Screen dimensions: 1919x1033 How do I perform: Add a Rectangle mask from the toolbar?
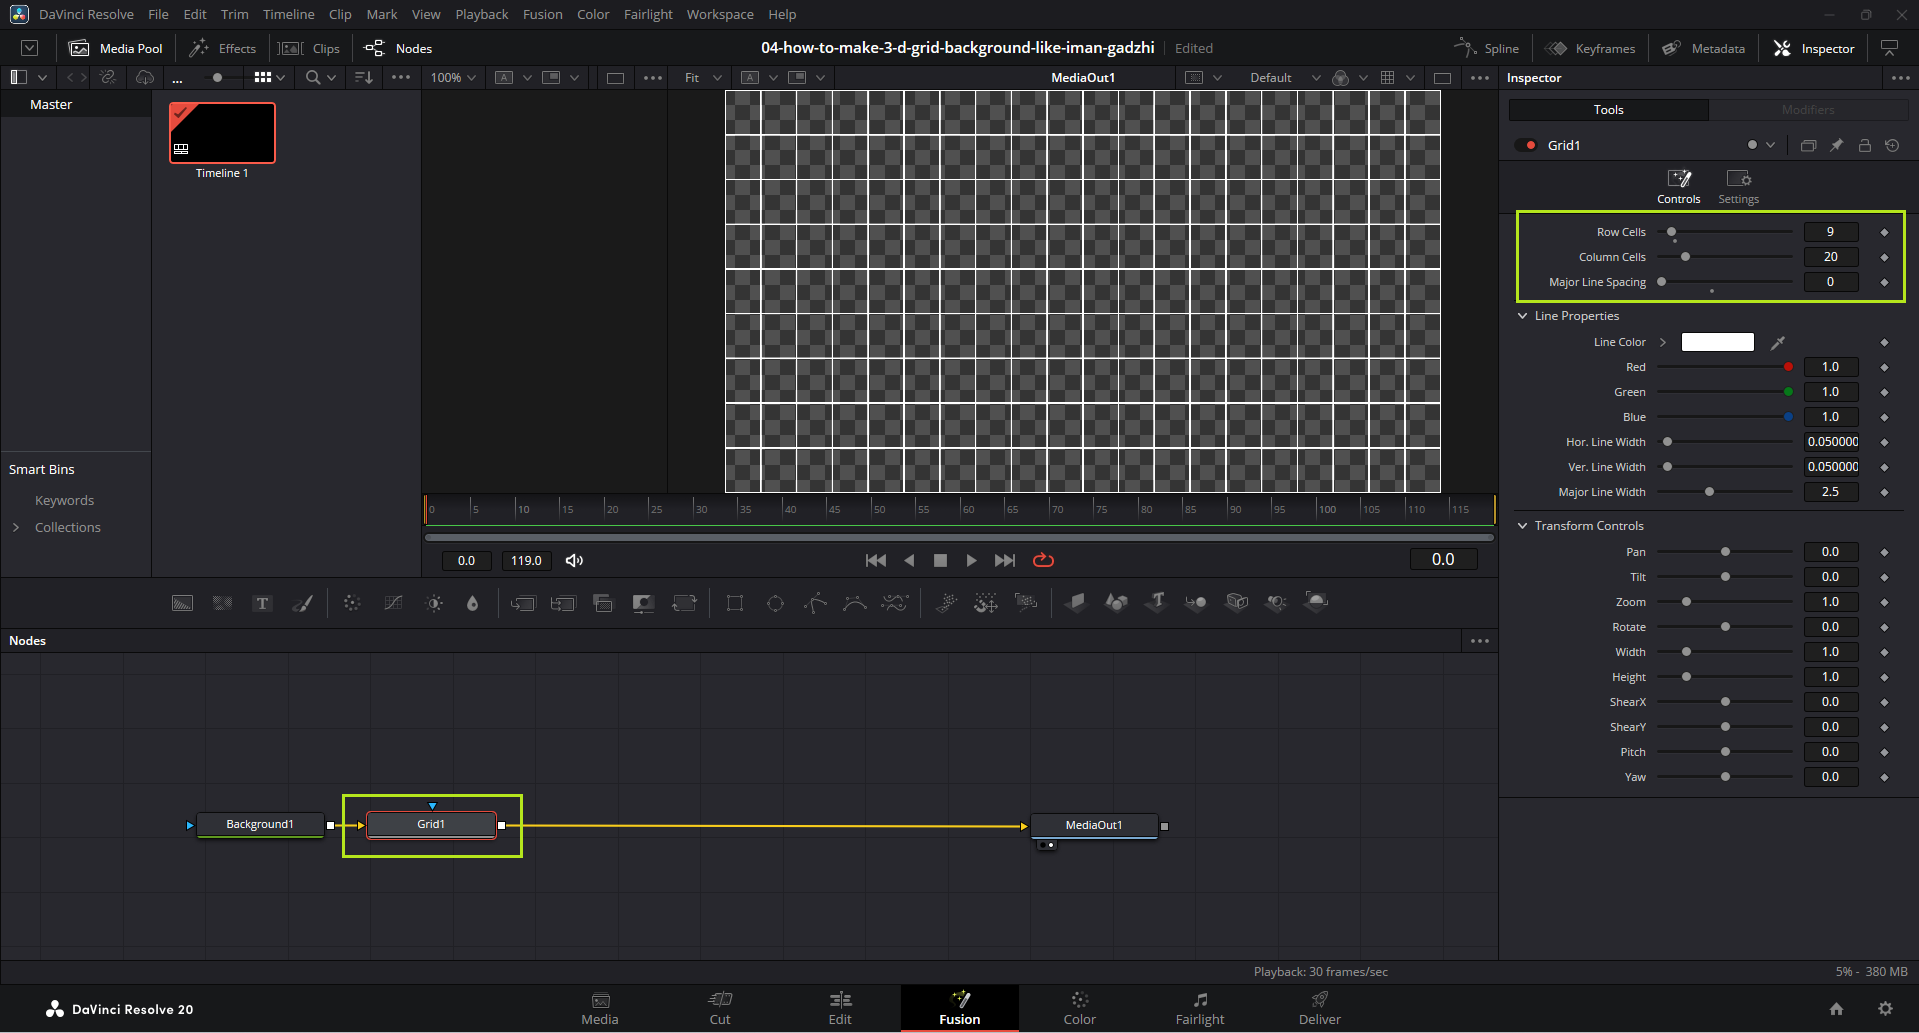click(735, 603)
